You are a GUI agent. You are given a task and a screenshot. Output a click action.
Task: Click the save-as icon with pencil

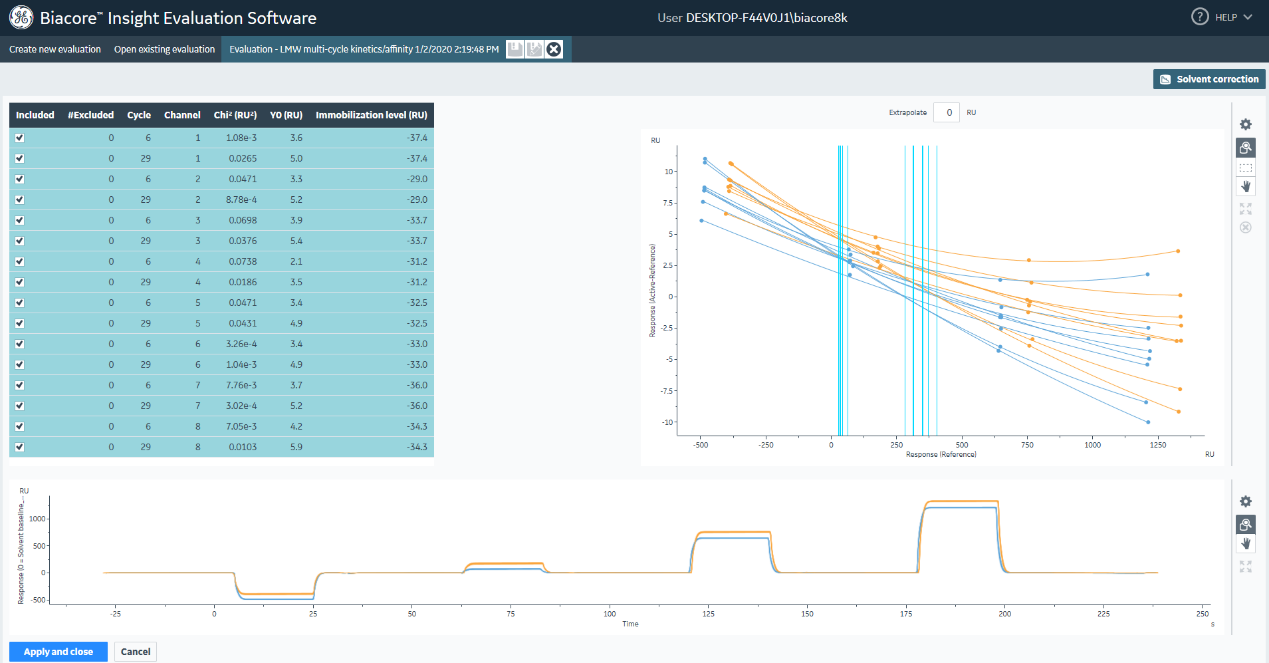pyautogui.click(x=535, y=49)
